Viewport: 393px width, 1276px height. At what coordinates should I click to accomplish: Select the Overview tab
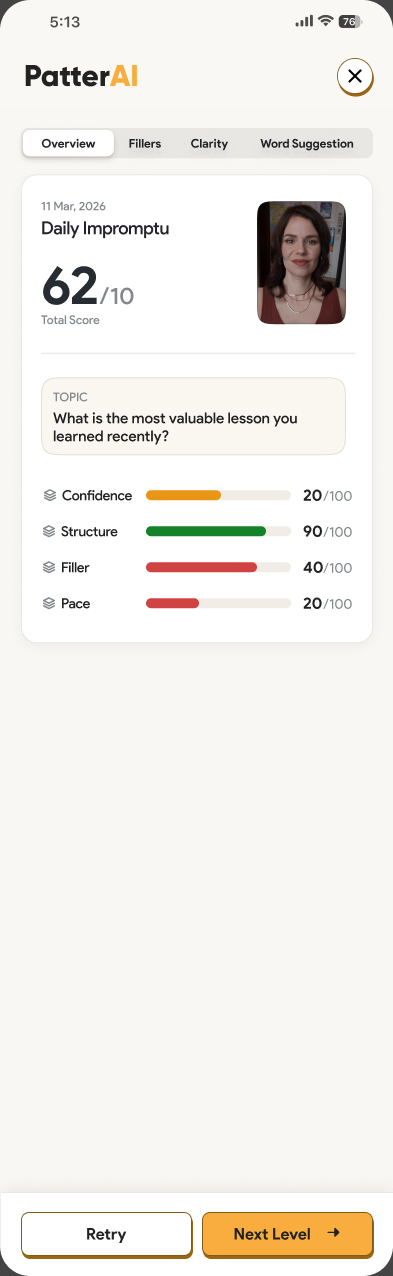click(x=68, y=143)
